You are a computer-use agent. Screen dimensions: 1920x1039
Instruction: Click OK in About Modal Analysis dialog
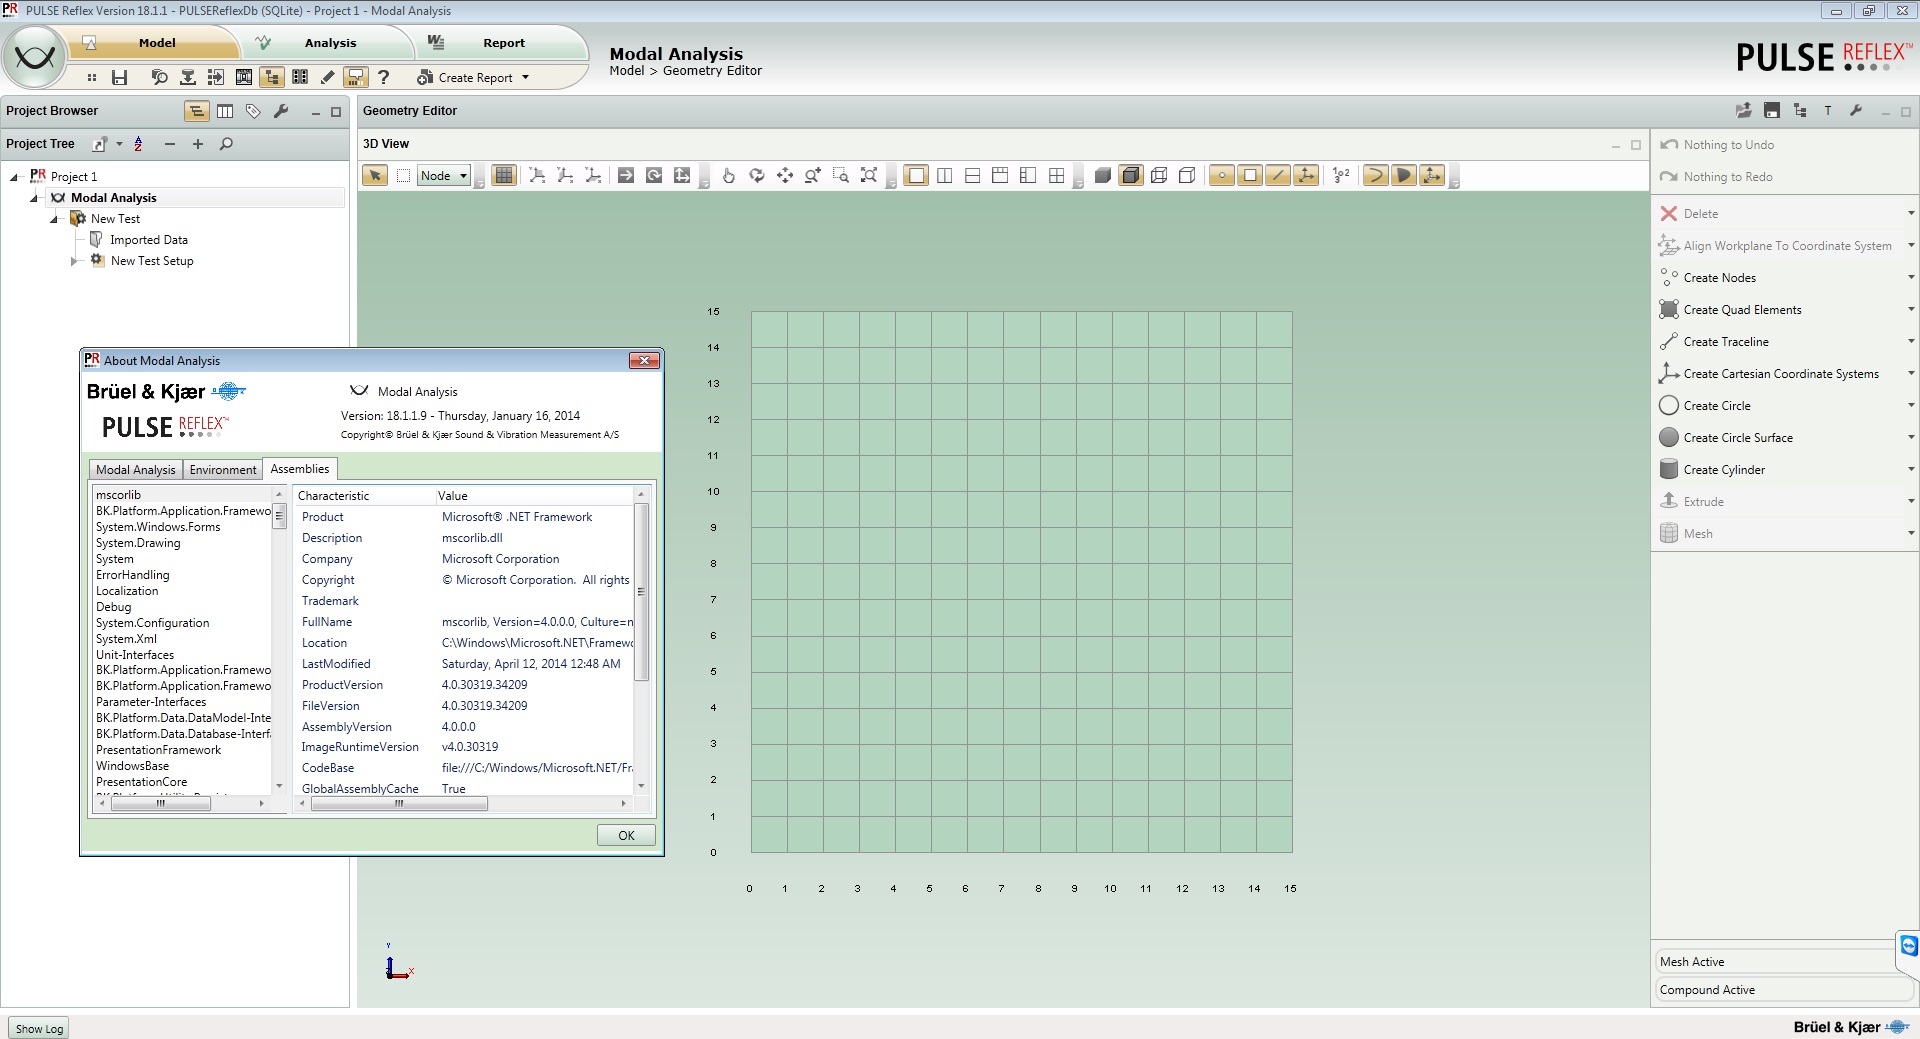(x=626, y=835)
